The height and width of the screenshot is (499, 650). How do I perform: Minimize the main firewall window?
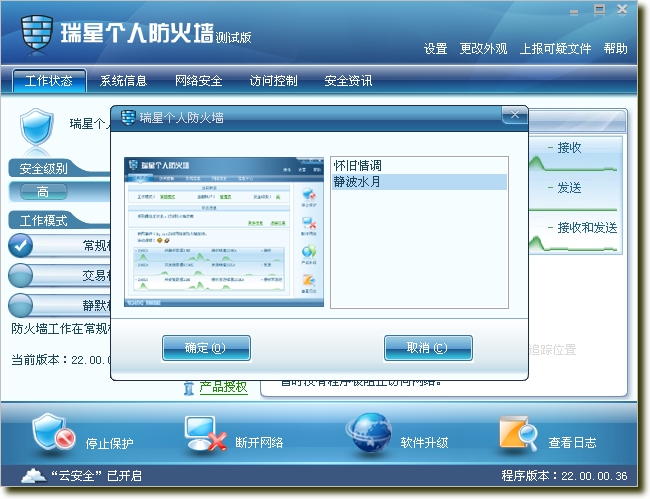[574, 12]
